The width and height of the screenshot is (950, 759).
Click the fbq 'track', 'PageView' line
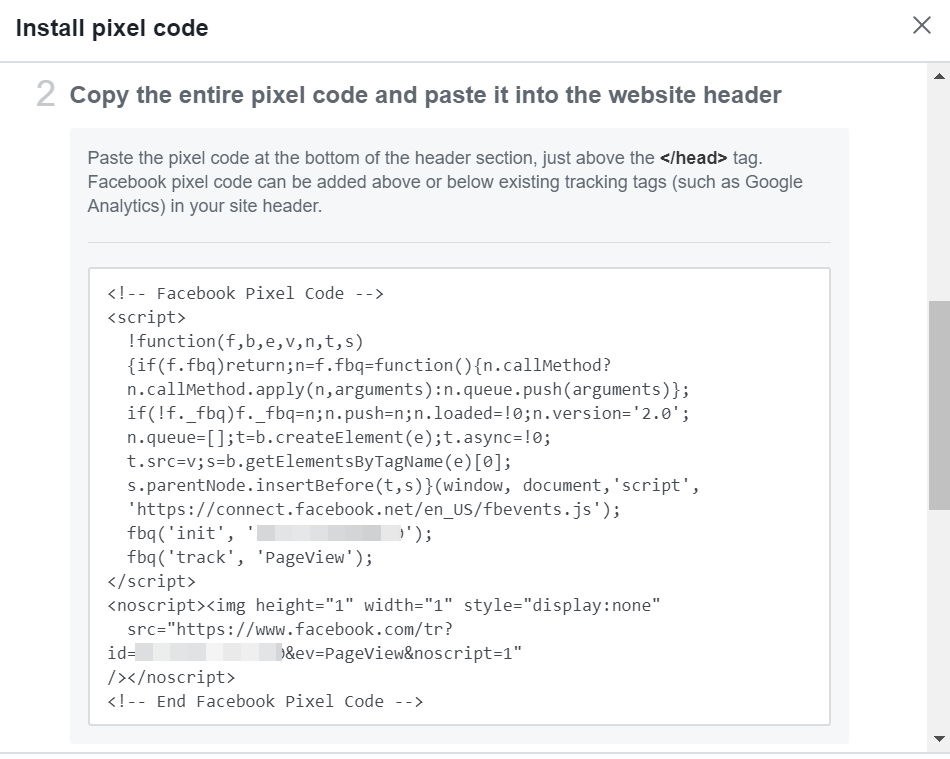click(249, 558)
